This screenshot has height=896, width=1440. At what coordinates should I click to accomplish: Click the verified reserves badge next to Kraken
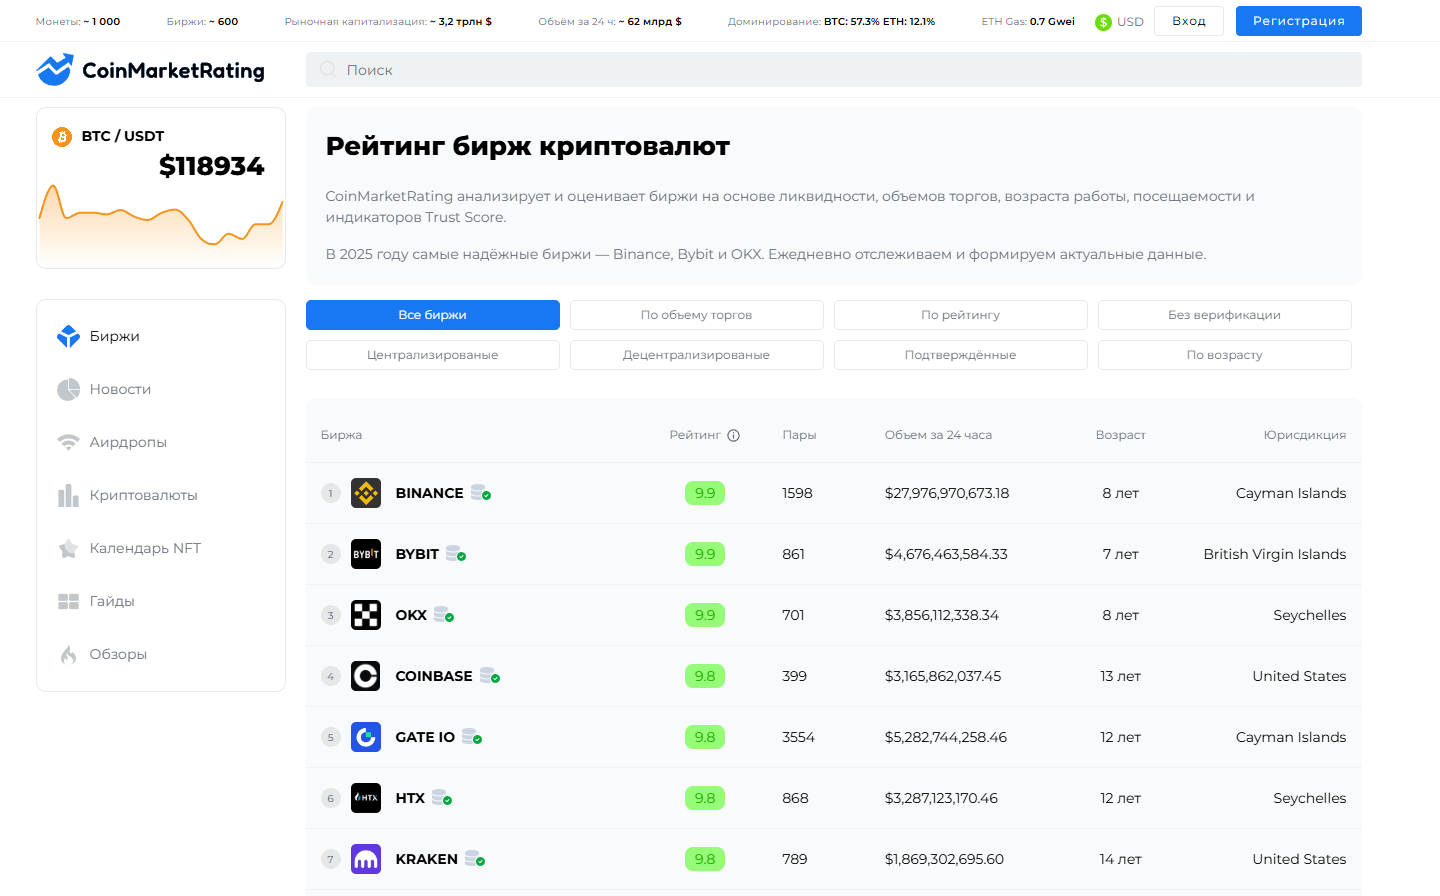[x=475, y=859]
